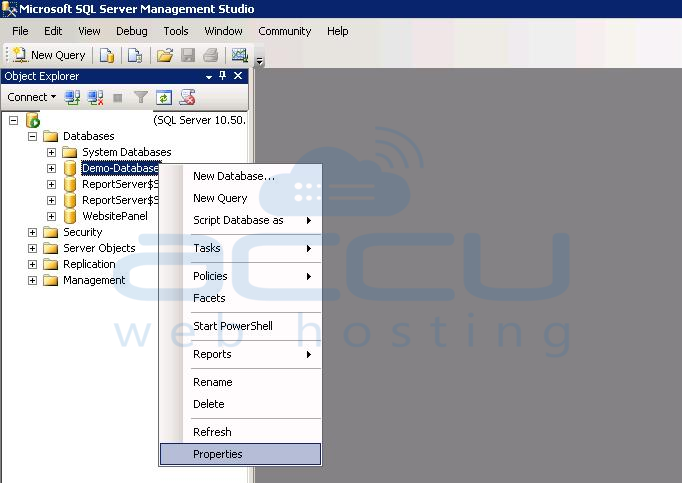Image resolution: width=682 pixels, height=483 pixels.
Task: Select the Databases folder icon
Action: (x=50, y=136)
